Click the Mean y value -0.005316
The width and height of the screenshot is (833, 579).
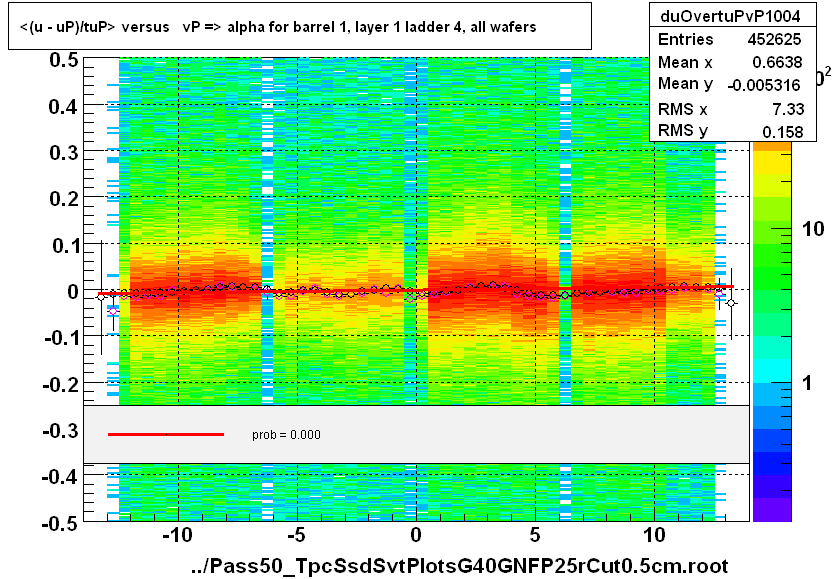(x=764, y=85)
